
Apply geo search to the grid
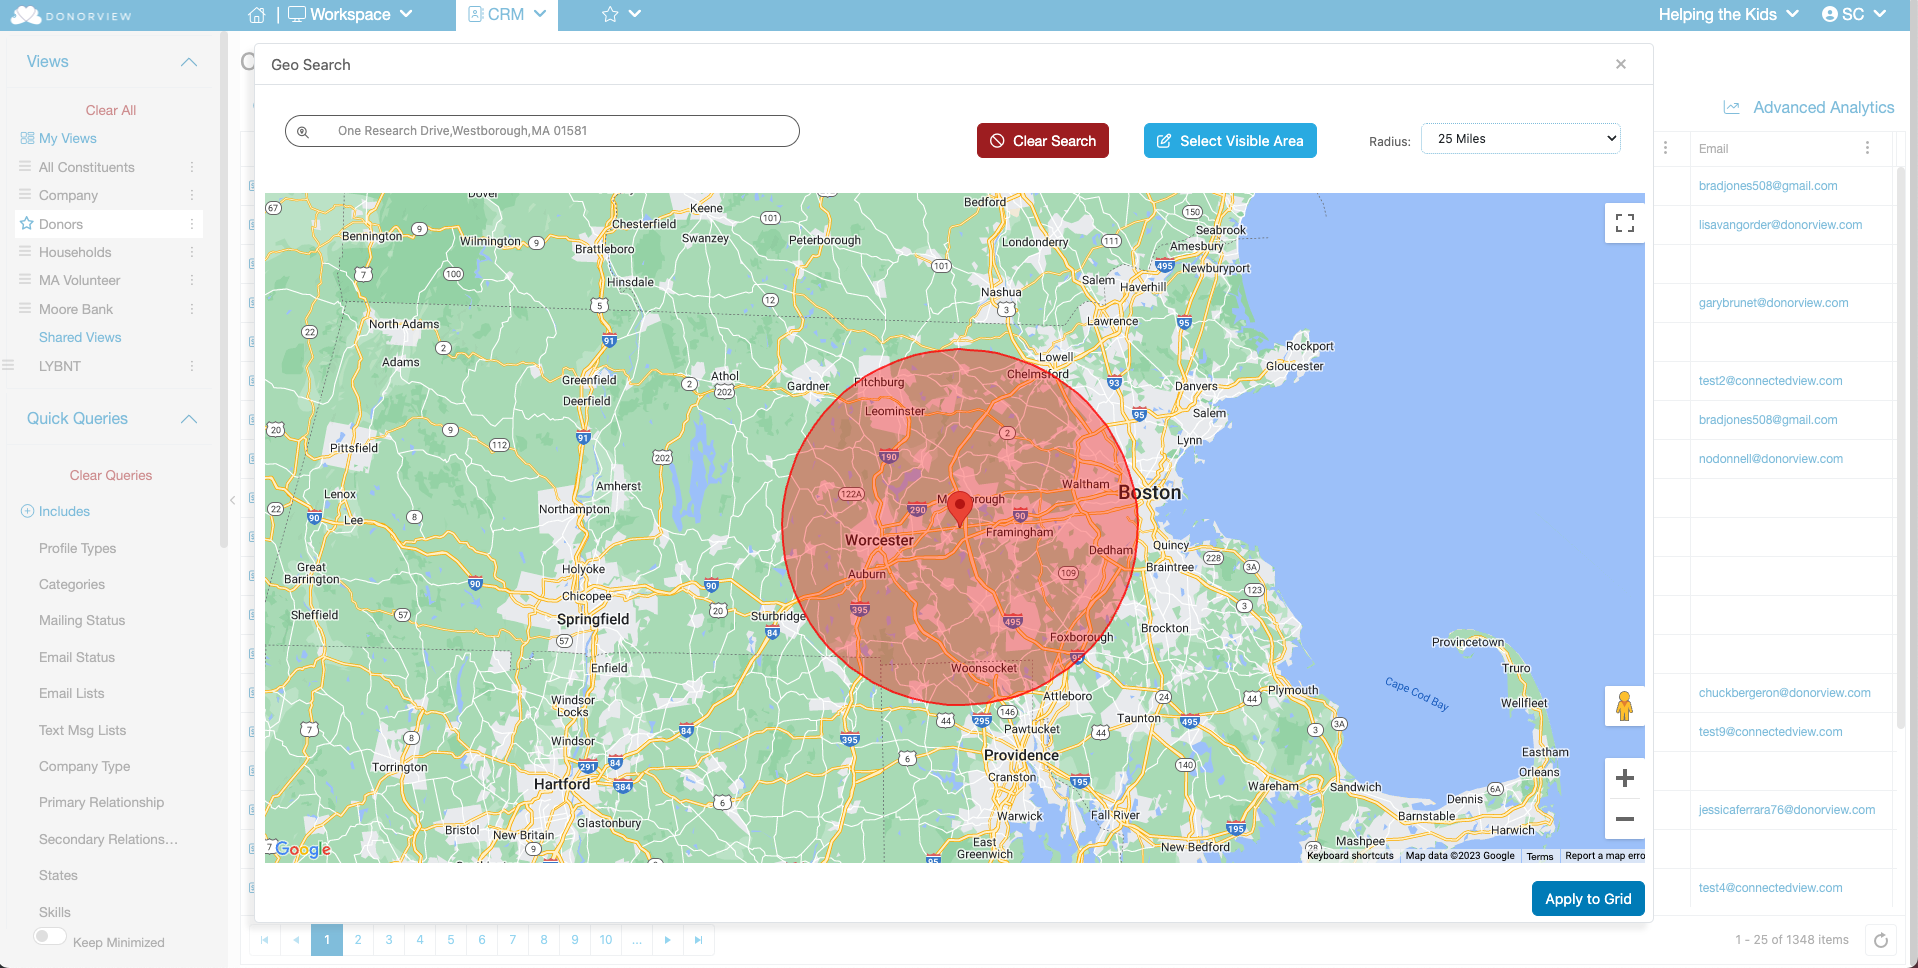[1588, 899]
